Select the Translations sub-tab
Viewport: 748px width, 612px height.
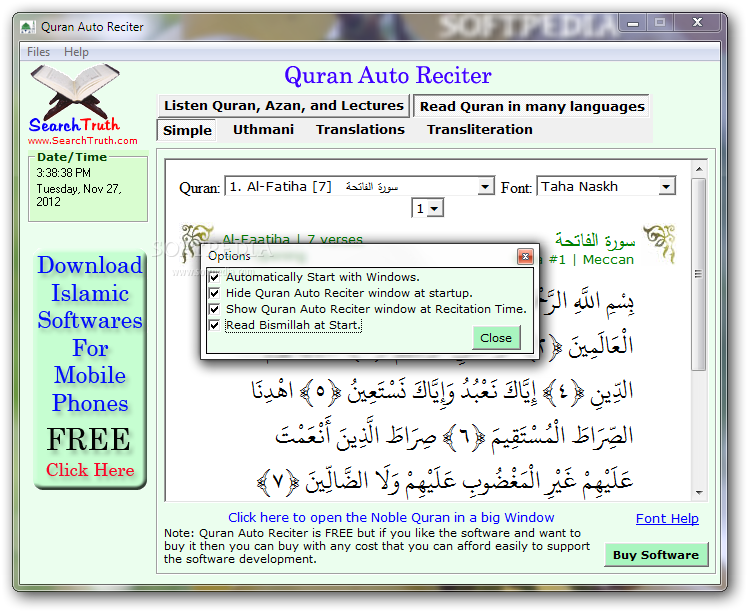pyautogui.click(x=360, y=130)
